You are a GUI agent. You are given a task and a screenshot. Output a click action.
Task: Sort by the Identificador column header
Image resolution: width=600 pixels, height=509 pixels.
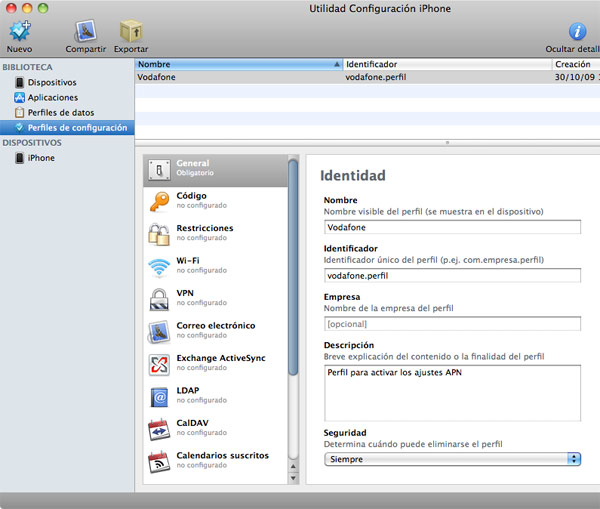coord(448,64)
